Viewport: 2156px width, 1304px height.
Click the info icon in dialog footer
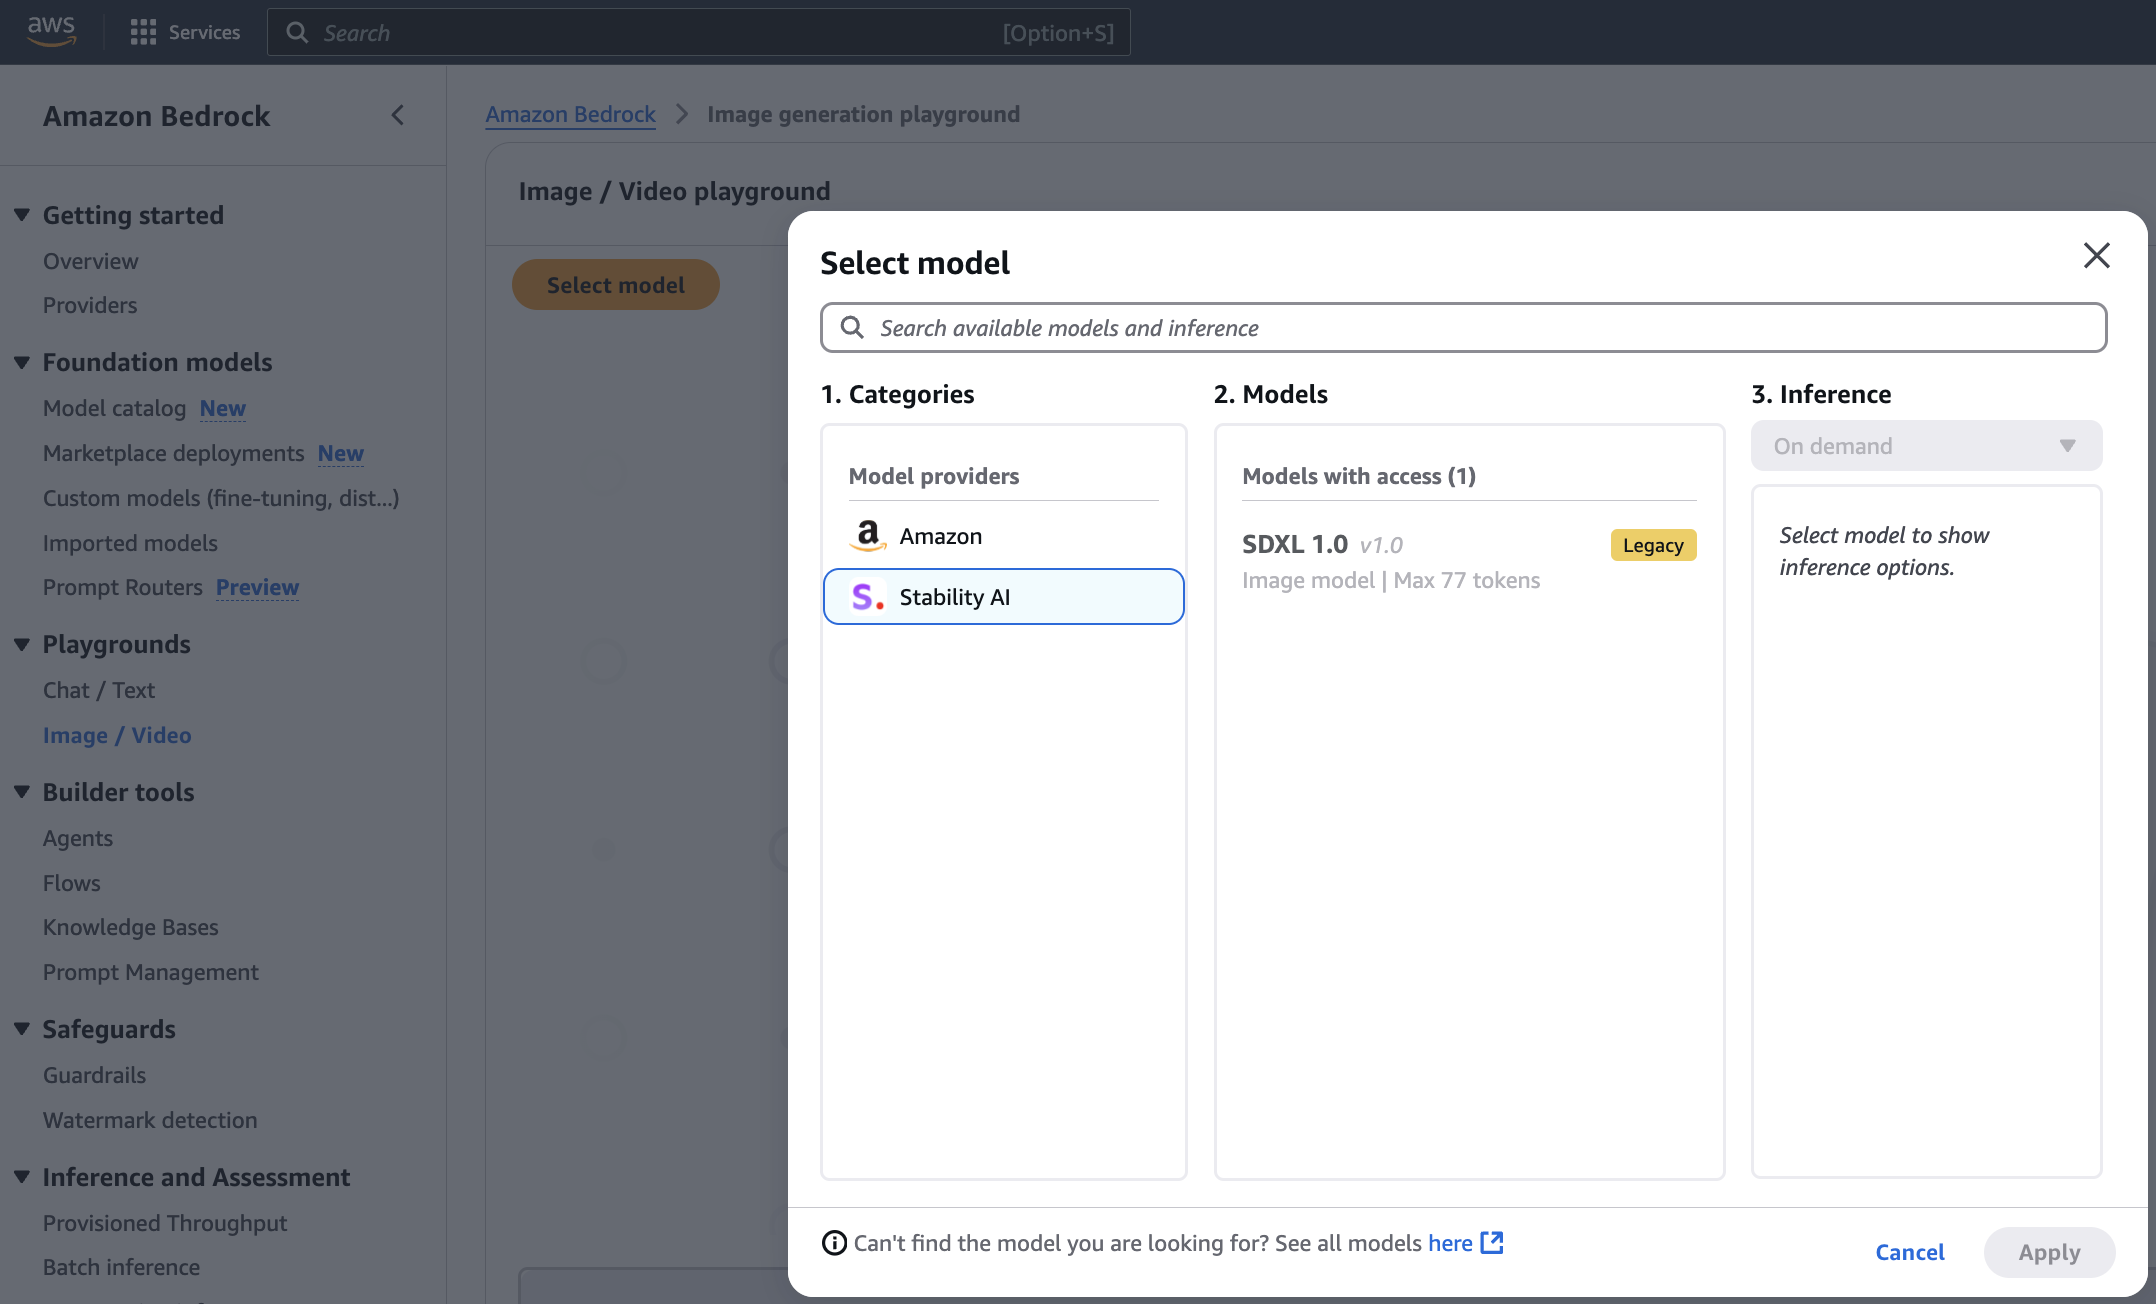pos(833,1243)
